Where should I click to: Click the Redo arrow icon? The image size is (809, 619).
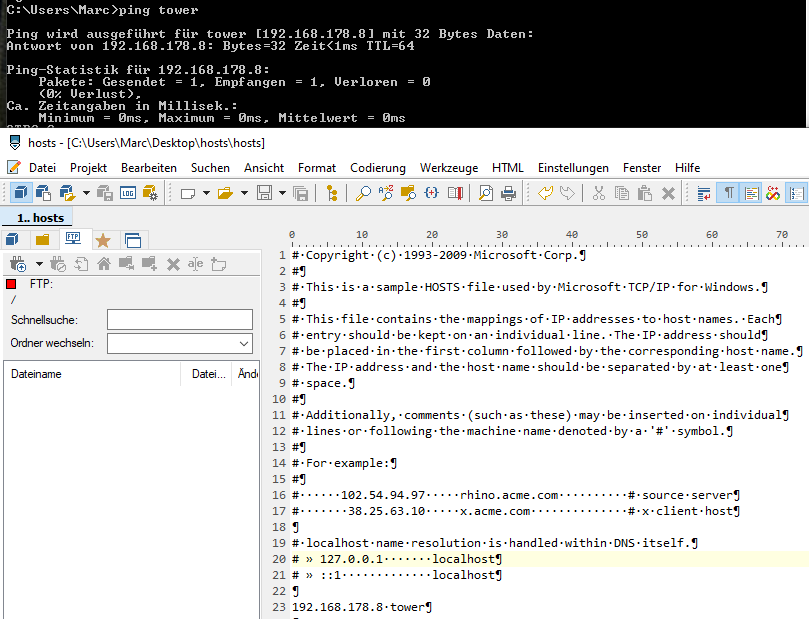(568, 193)
